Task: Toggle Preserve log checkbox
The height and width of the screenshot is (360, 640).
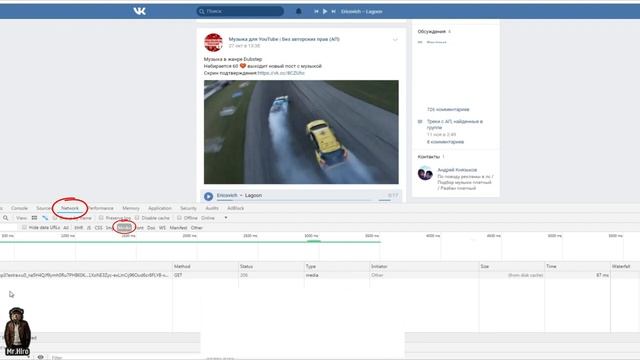Action: pos(101,218)
